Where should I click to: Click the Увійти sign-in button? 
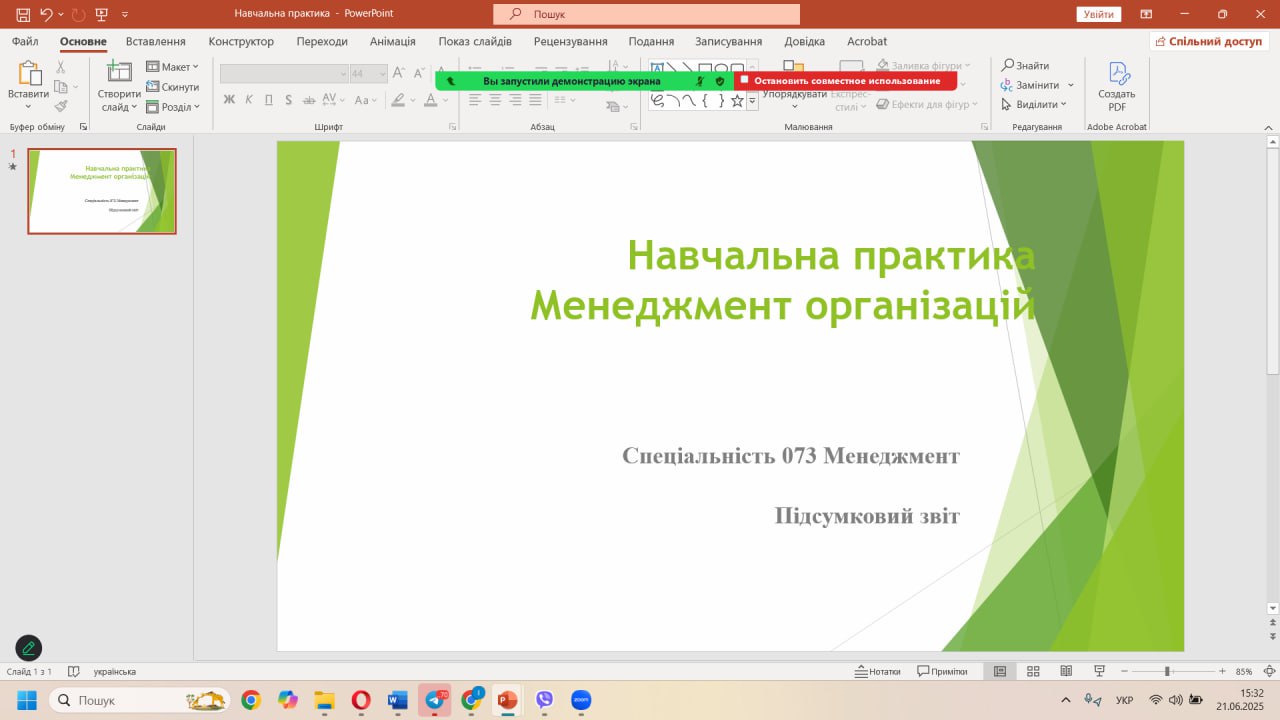(1098, 14)
